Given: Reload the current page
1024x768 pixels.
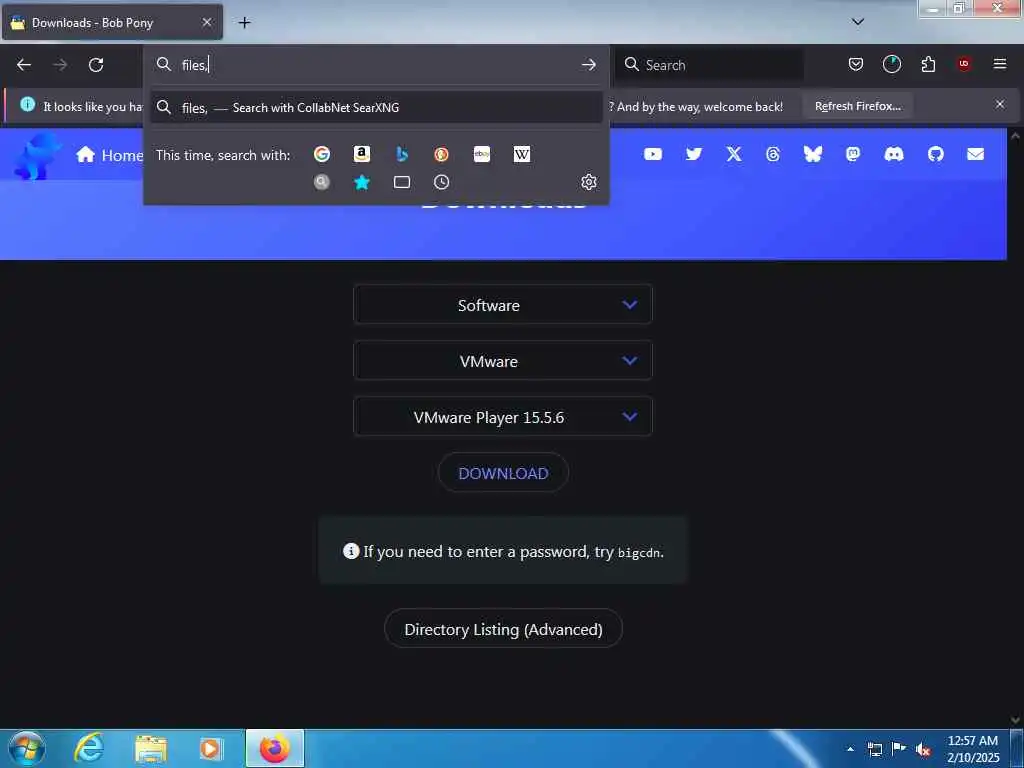Looking at the screenshot, I should coord(96,65).
